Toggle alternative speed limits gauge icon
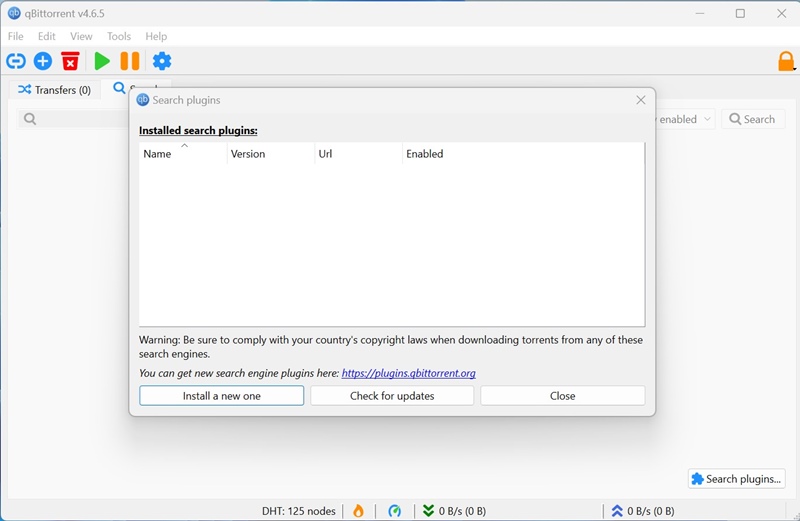Viewport: 800px width, 521px height. pos(394,511)
